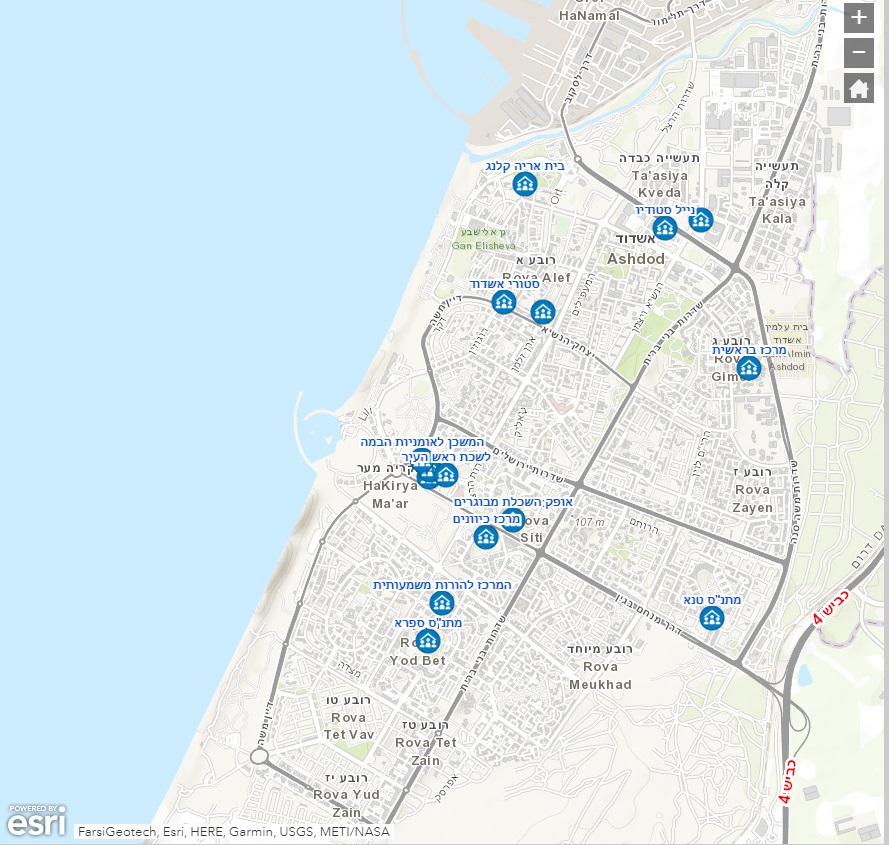The width and height of the screenshot is (889, 845).
Task: Select the מתנ"ס טנא marker
Action: [712, 618]
